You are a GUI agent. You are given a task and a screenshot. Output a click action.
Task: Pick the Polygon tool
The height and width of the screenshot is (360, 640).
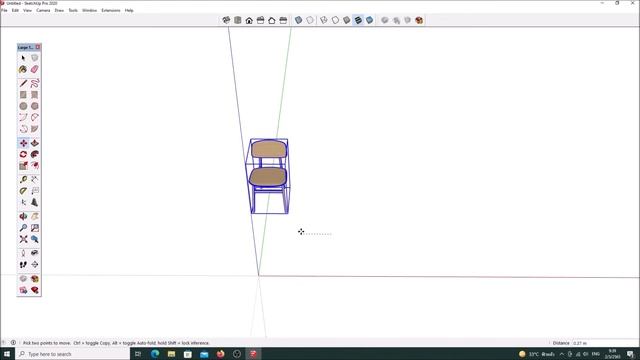[x=35, y=106]
